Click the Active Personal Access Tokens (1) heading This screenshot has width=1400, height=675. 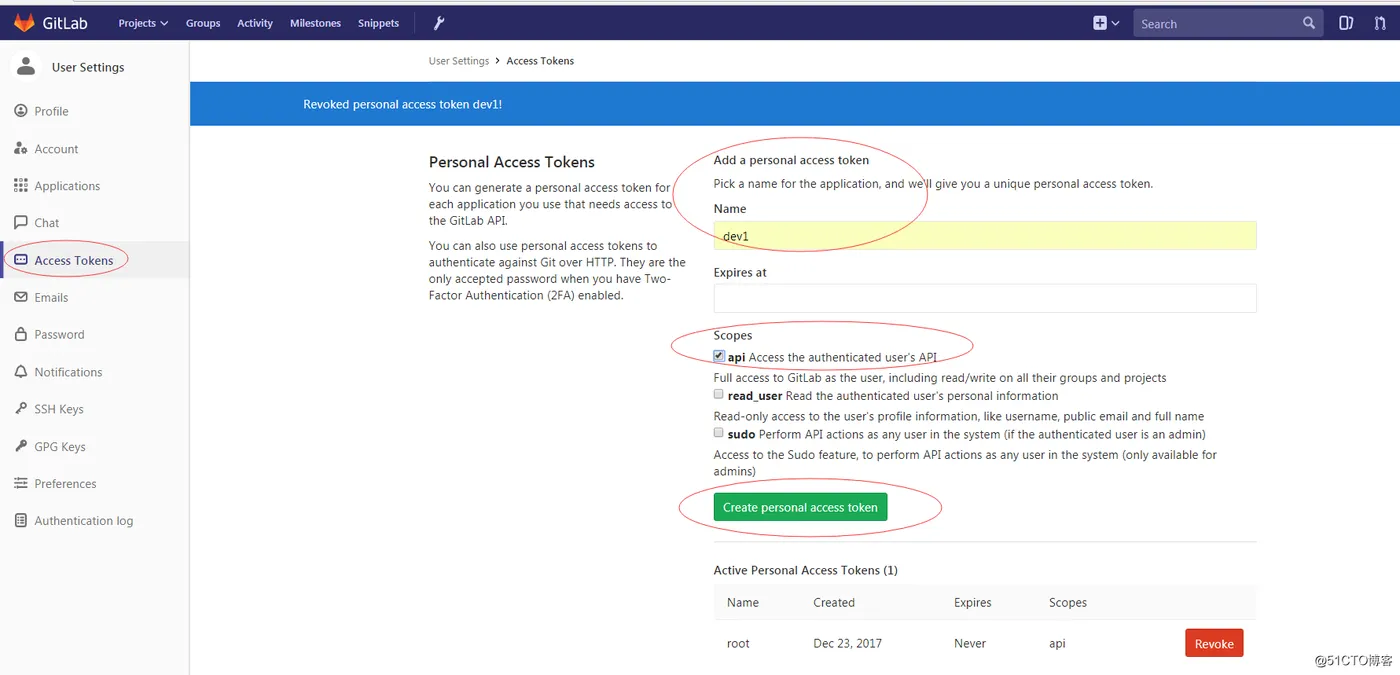point(805,570)
